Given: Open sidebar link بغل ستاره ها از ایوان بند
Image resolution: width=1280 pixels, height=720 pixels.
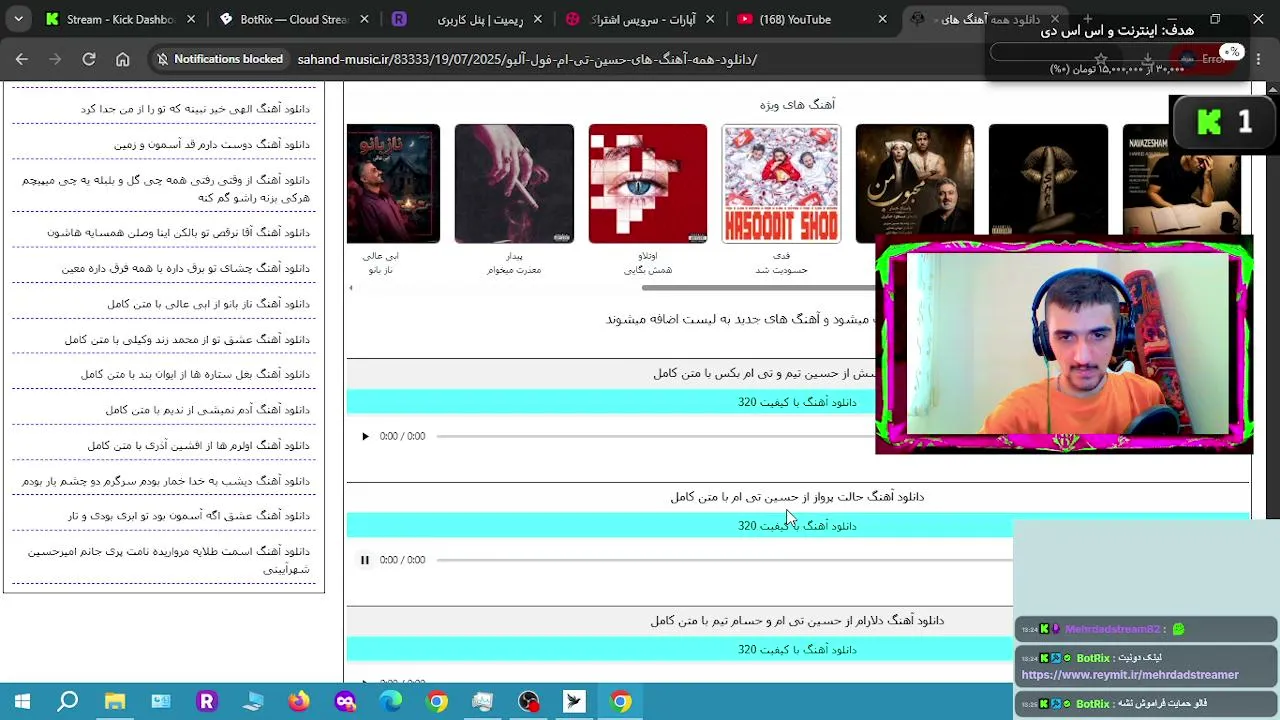Looking at the screenshot, I should pos(195,375).
